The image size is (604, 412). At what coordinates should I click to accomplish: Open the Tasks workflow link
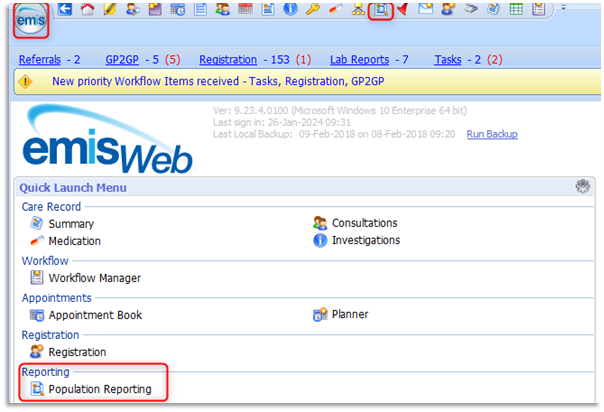point(448,60)
